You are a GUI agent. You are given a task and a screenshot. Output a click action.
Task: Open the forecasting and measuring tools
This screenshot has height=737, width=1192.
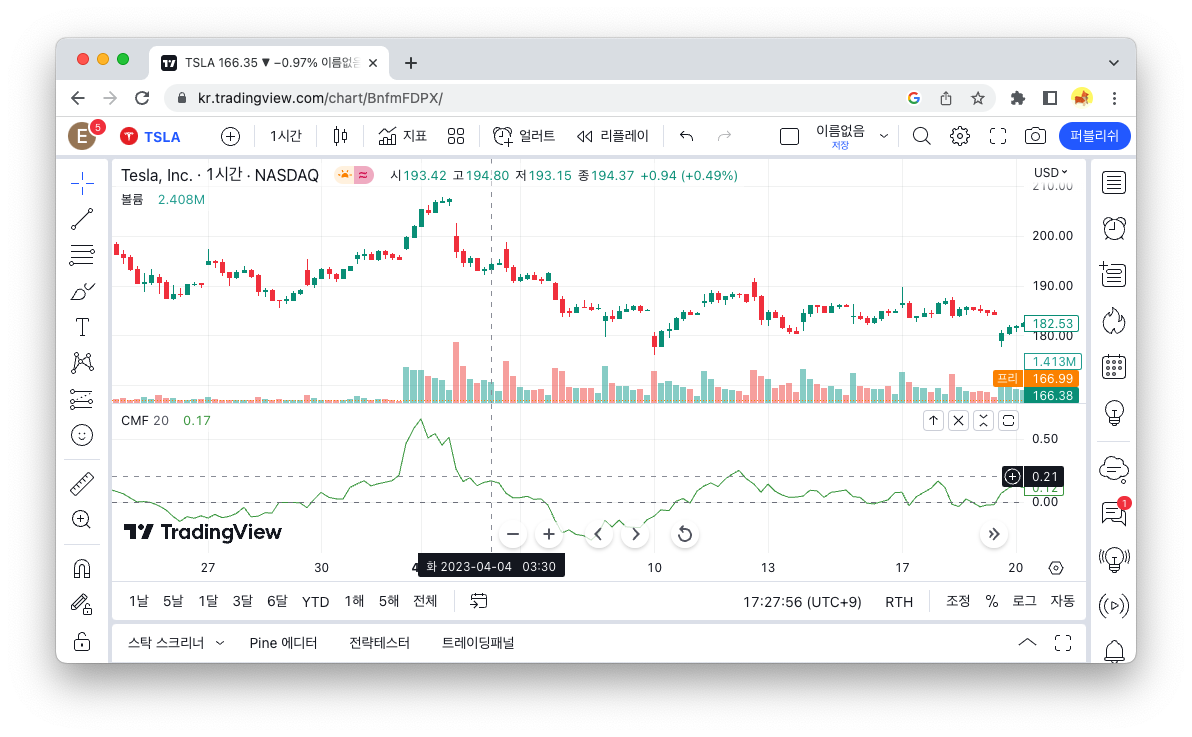[x=82, y=399]
